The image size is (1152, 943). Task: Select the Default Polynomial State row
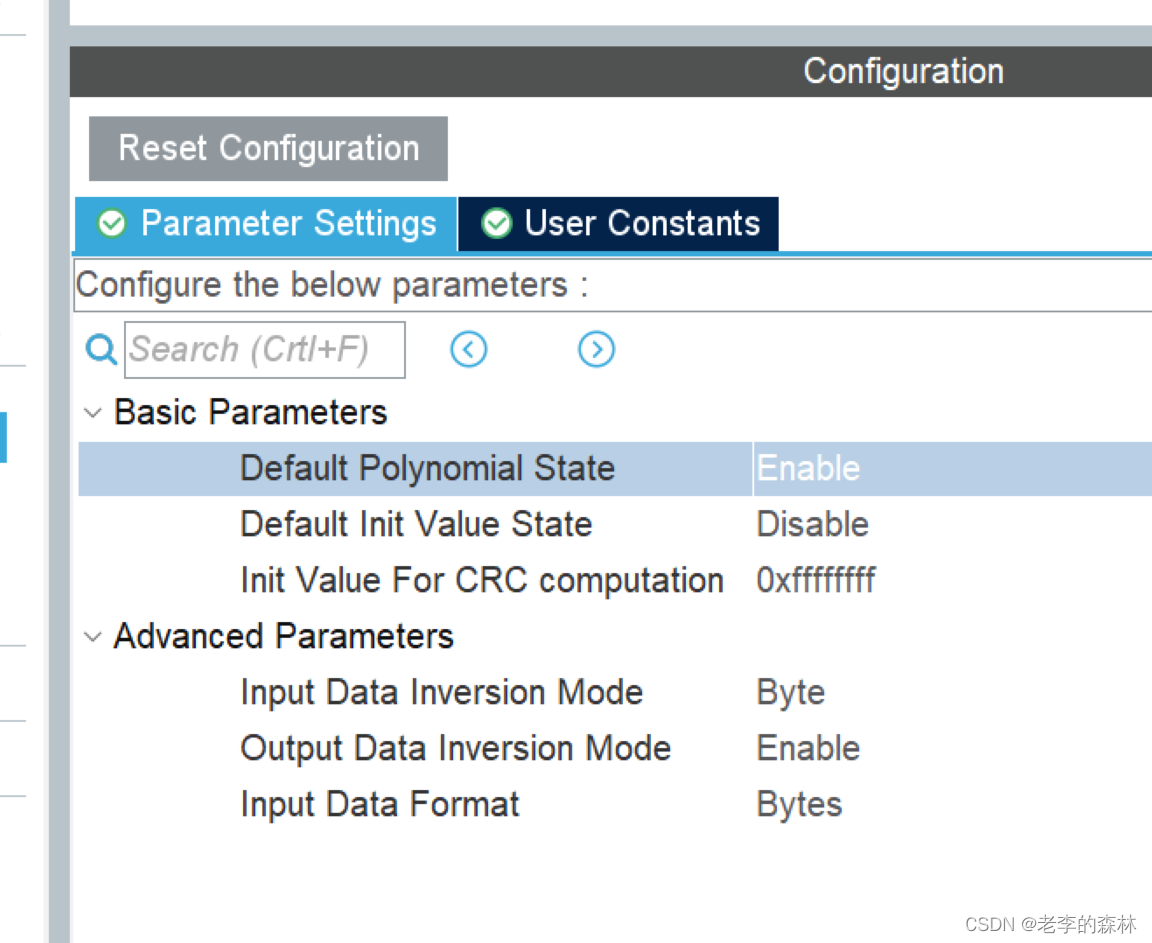[615, 469]
